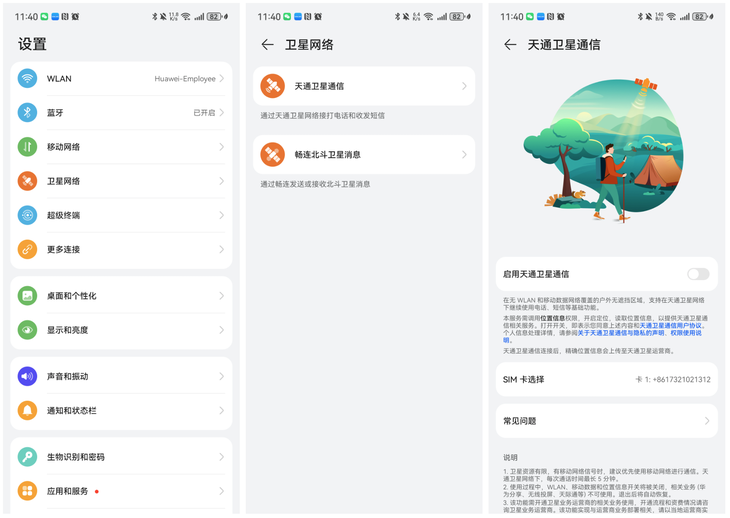Tap the 生物识别和密码 key icon

tap(27, 457)
